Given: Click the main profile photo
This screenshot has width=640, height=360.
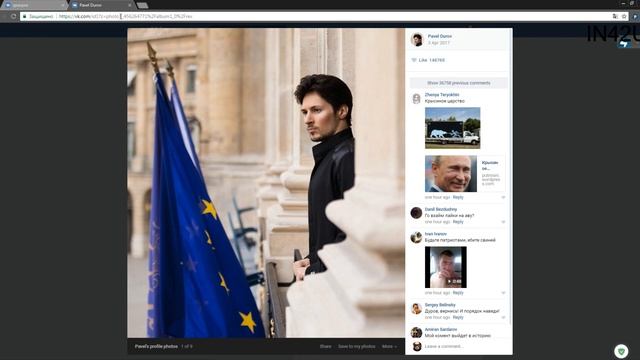Looking at the screenshot, I should point(266,183).
